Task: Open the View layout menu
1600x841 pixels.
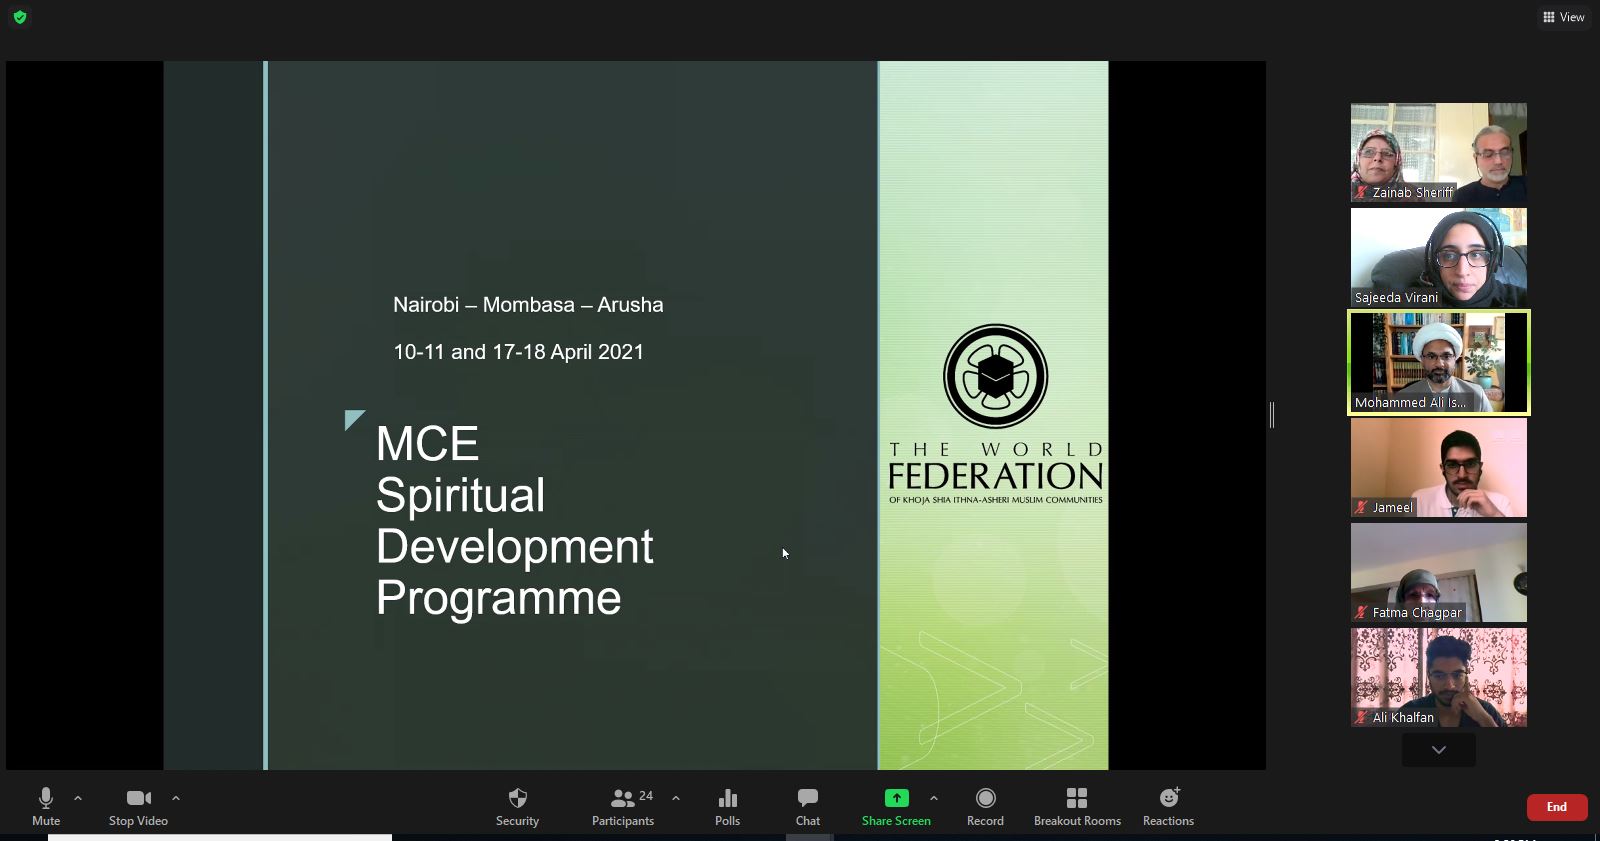Action: coord(1563,17)
